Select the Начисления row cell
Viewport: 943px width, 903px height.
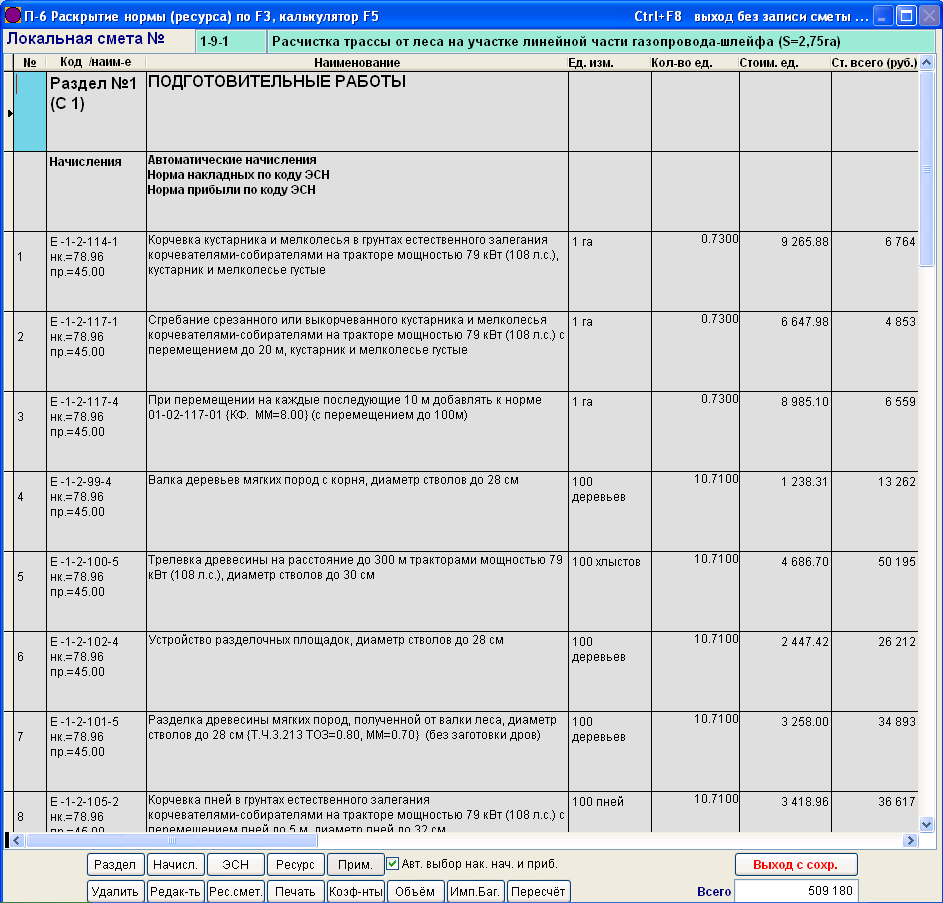(x=96, y=191)
